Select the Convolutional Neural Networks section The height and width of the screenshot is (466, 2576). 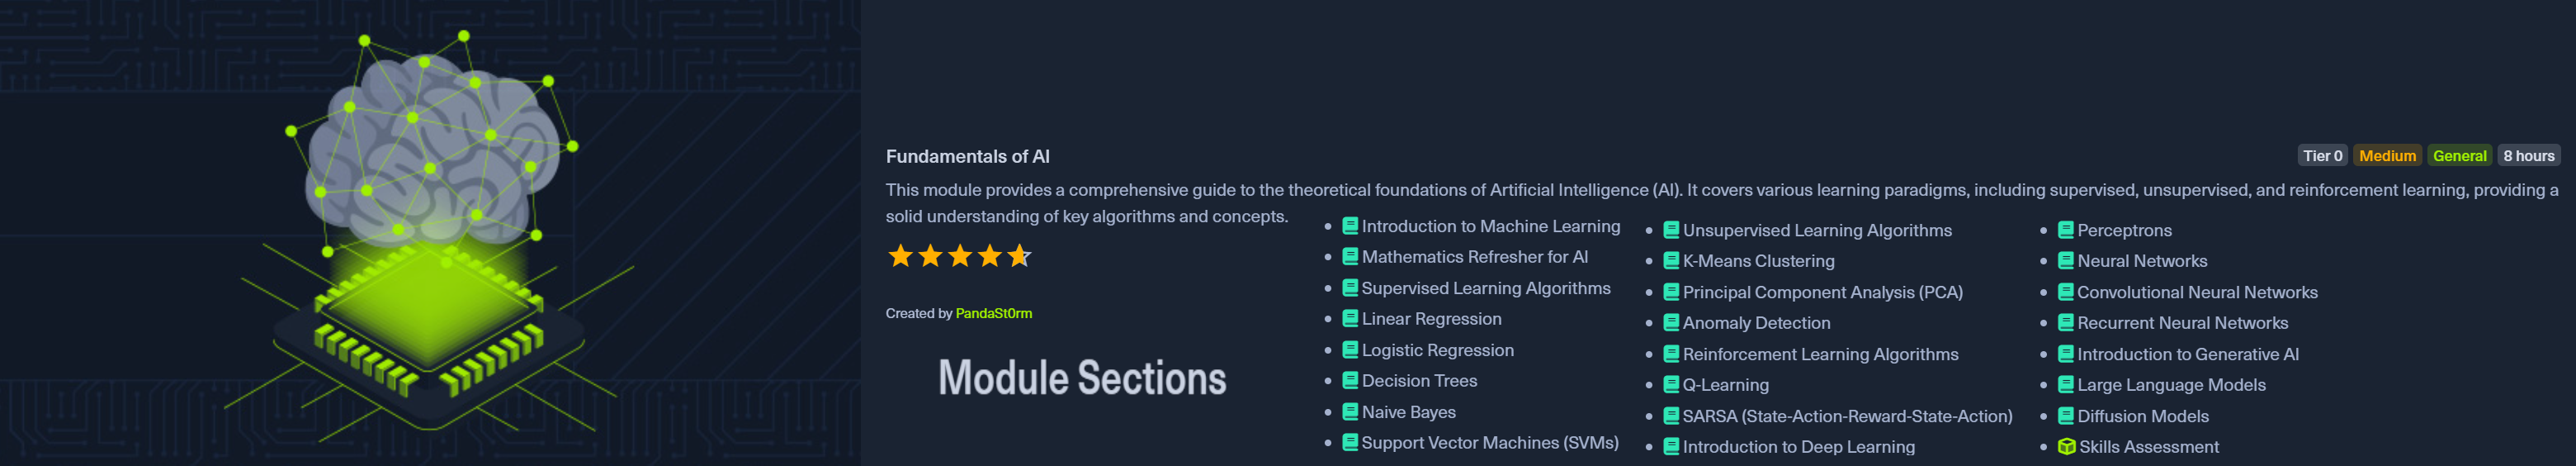2197,293
